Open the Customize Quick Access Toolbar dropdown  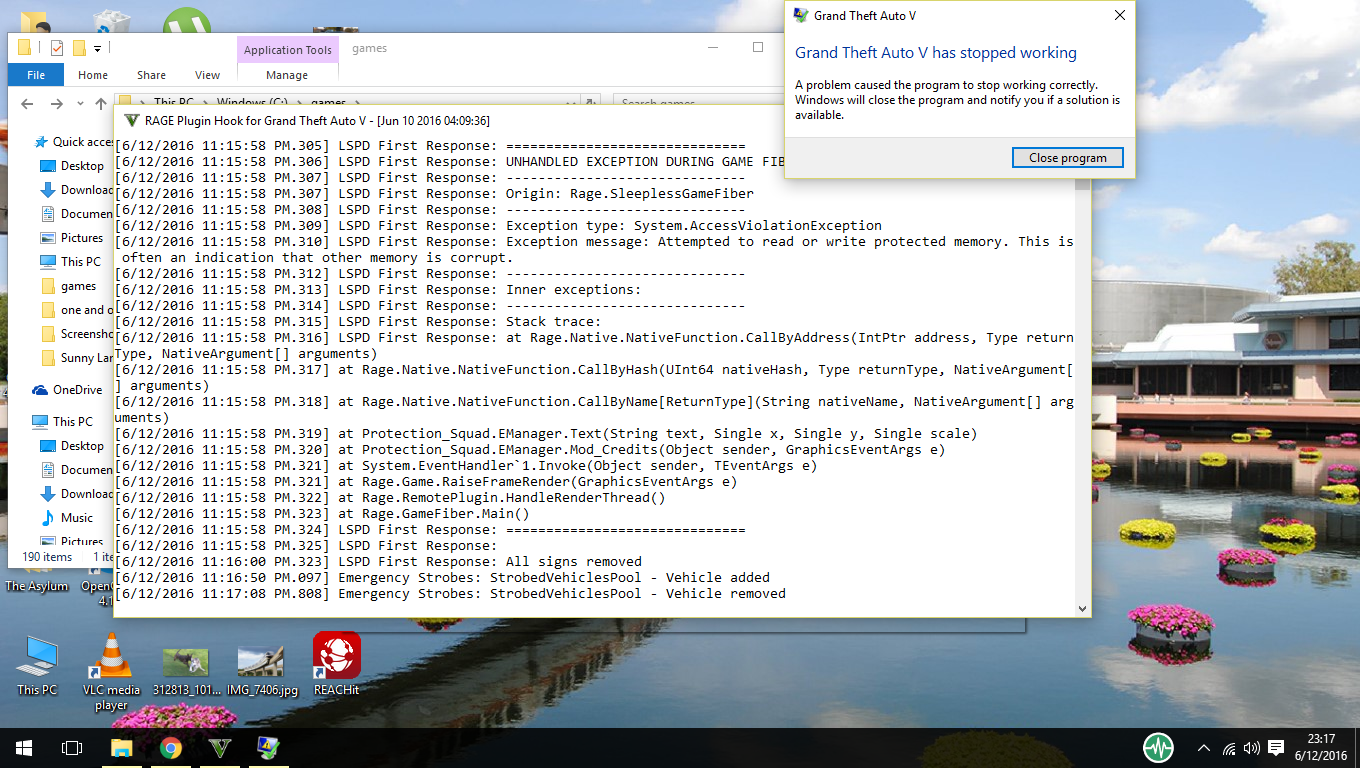[98, 48]
